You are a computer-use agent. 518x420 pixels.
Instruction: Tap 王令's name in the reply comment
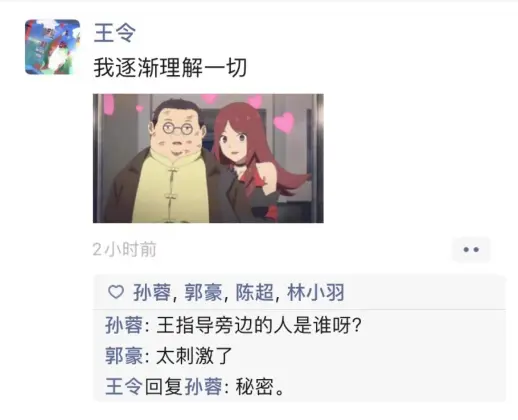point(124,387)
